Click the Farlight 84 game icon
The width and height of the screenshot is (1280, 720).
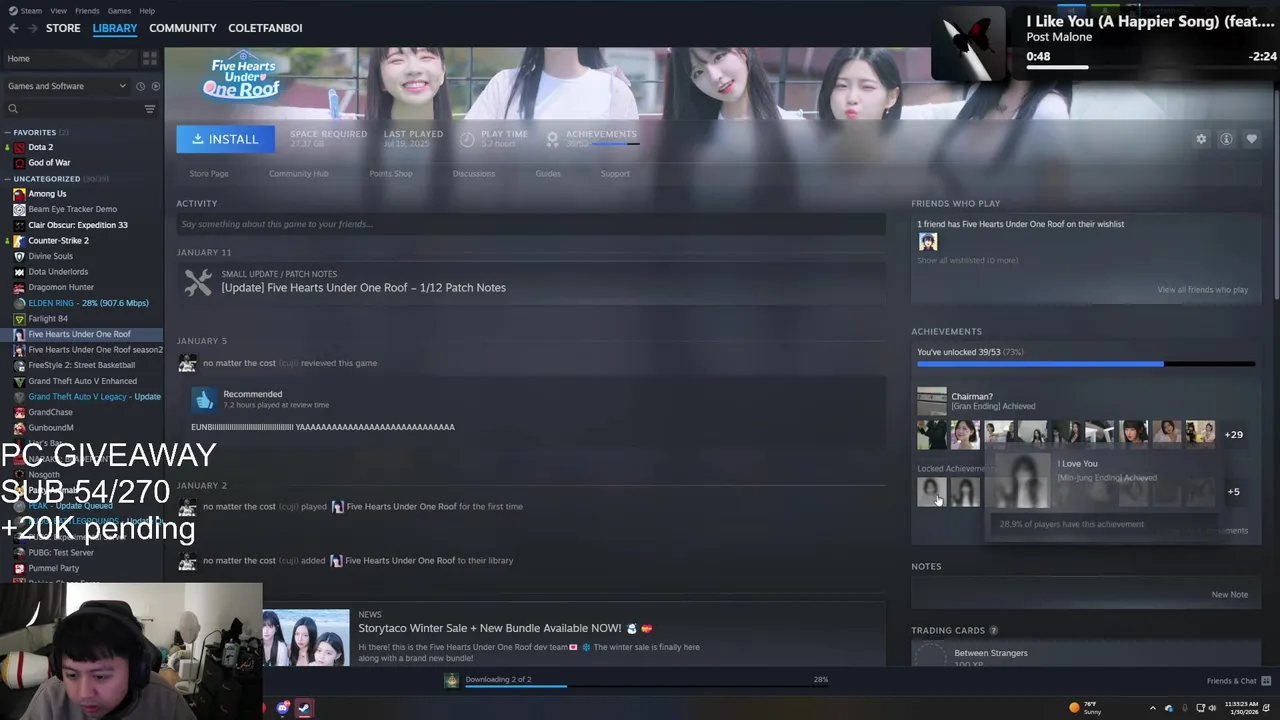click(19, 318)
